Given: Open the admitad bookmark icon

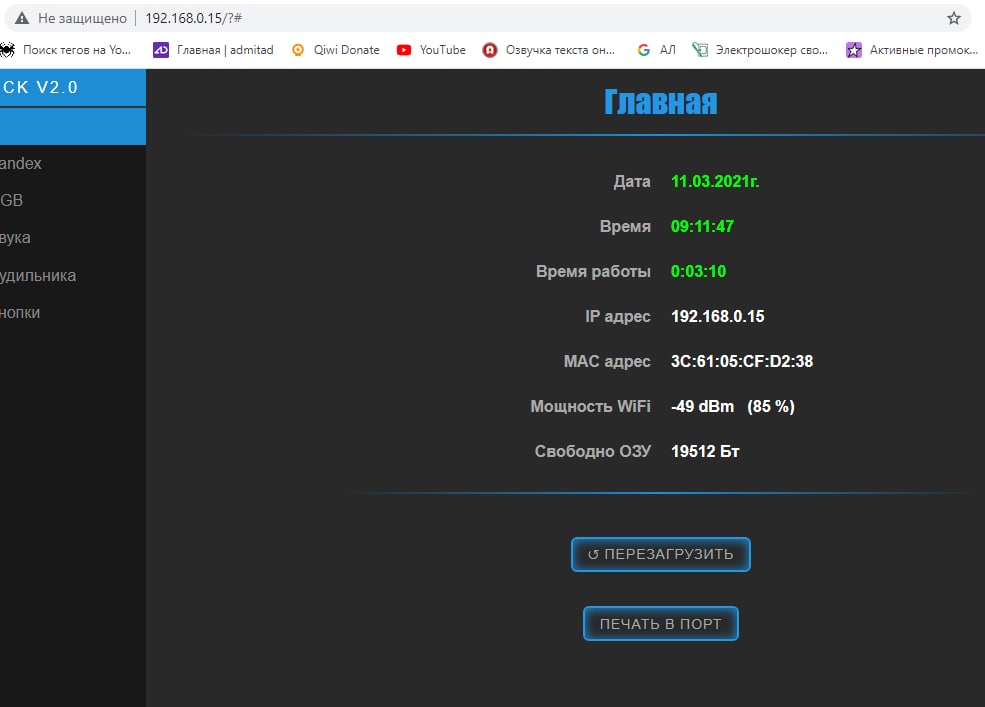Looking at the screenshot, I should pos(161,50).
